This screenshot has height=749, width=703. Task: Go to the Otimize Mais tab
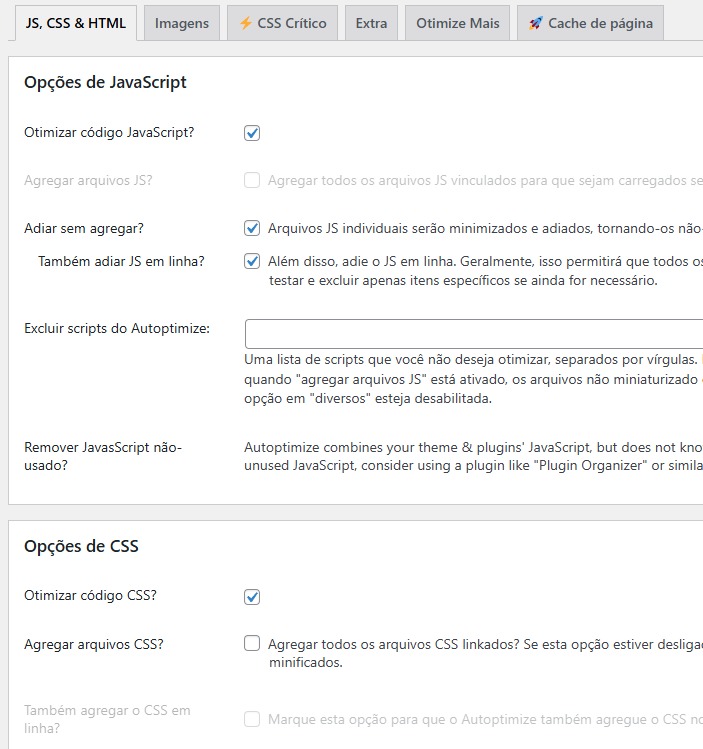[x=458, y=23]
